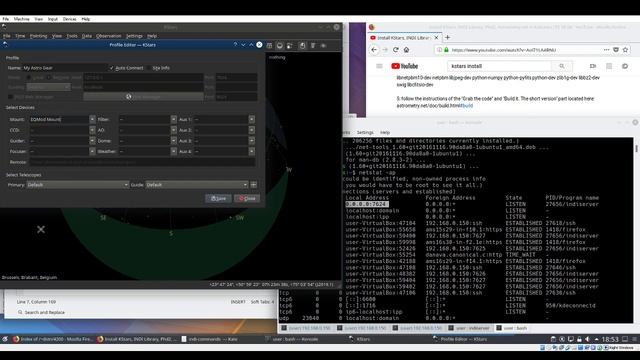Click Search and Replace in Kate
Image resolution: width=640 pixels, height=360 pixels.
tap(44, 312)
